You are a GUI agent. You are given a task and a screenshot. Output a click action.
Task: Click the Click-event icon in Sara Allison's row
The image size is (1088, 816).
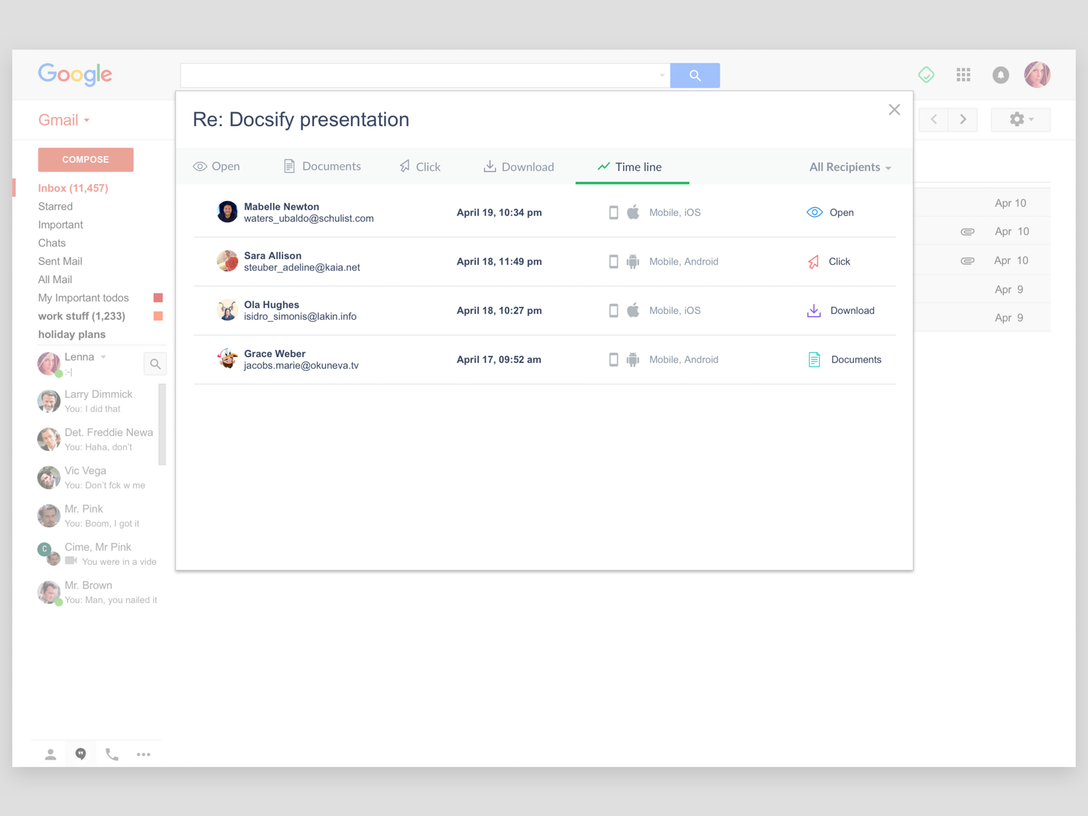coord(813,262)
